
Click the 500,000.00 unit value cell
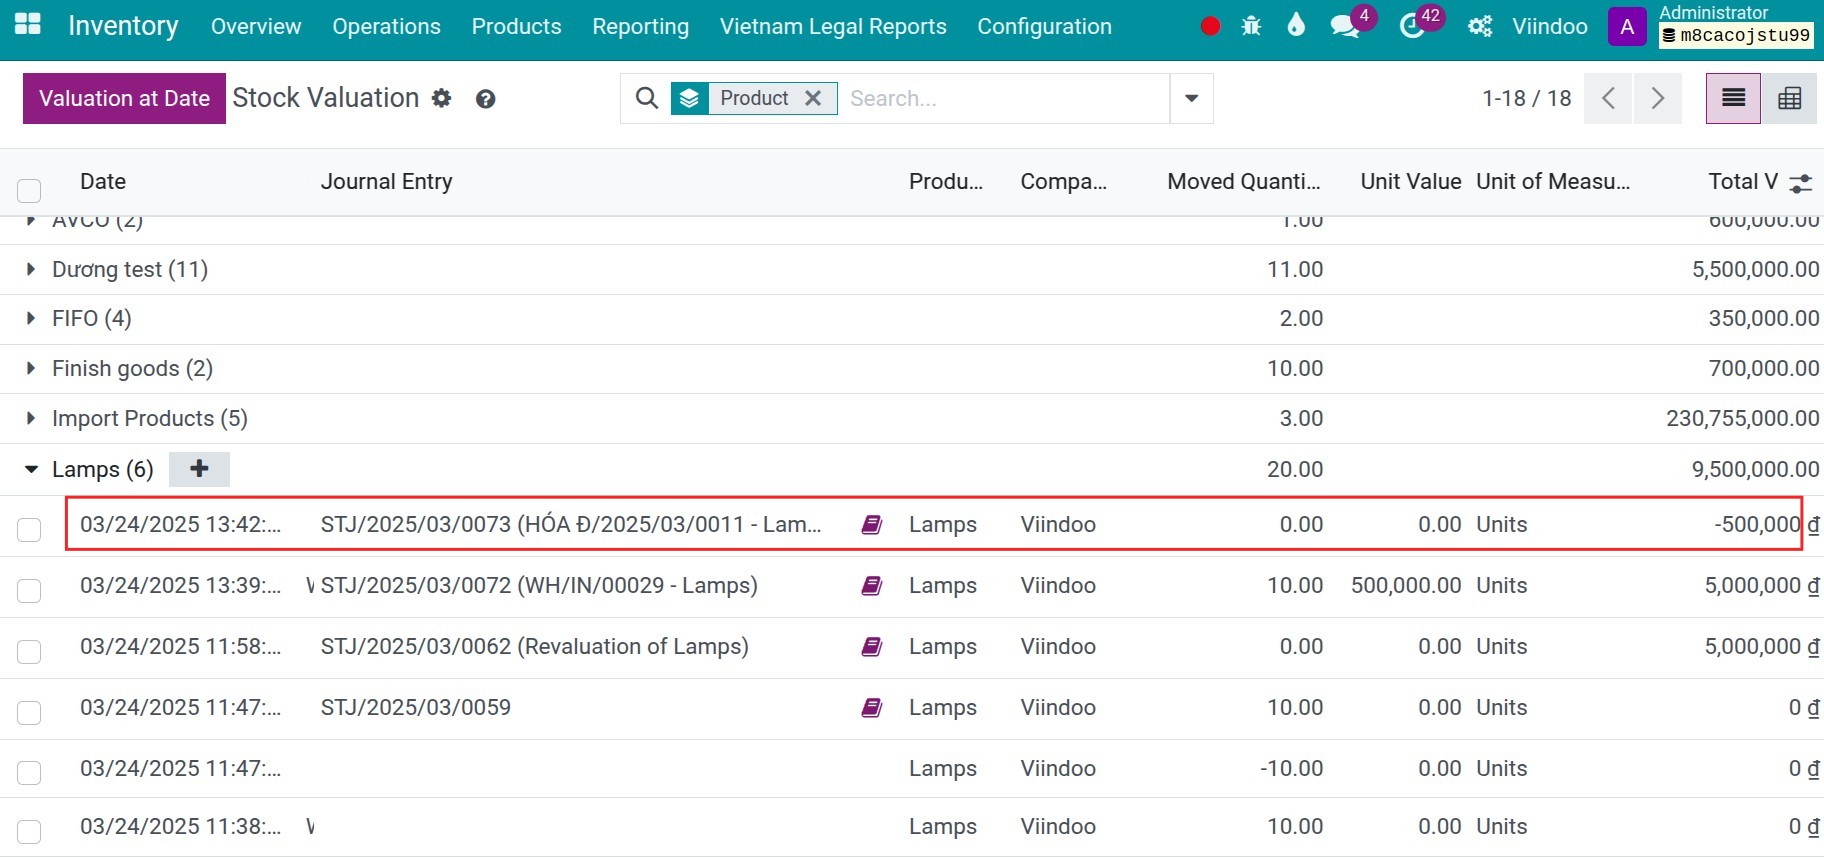[x=1406, y=585]
